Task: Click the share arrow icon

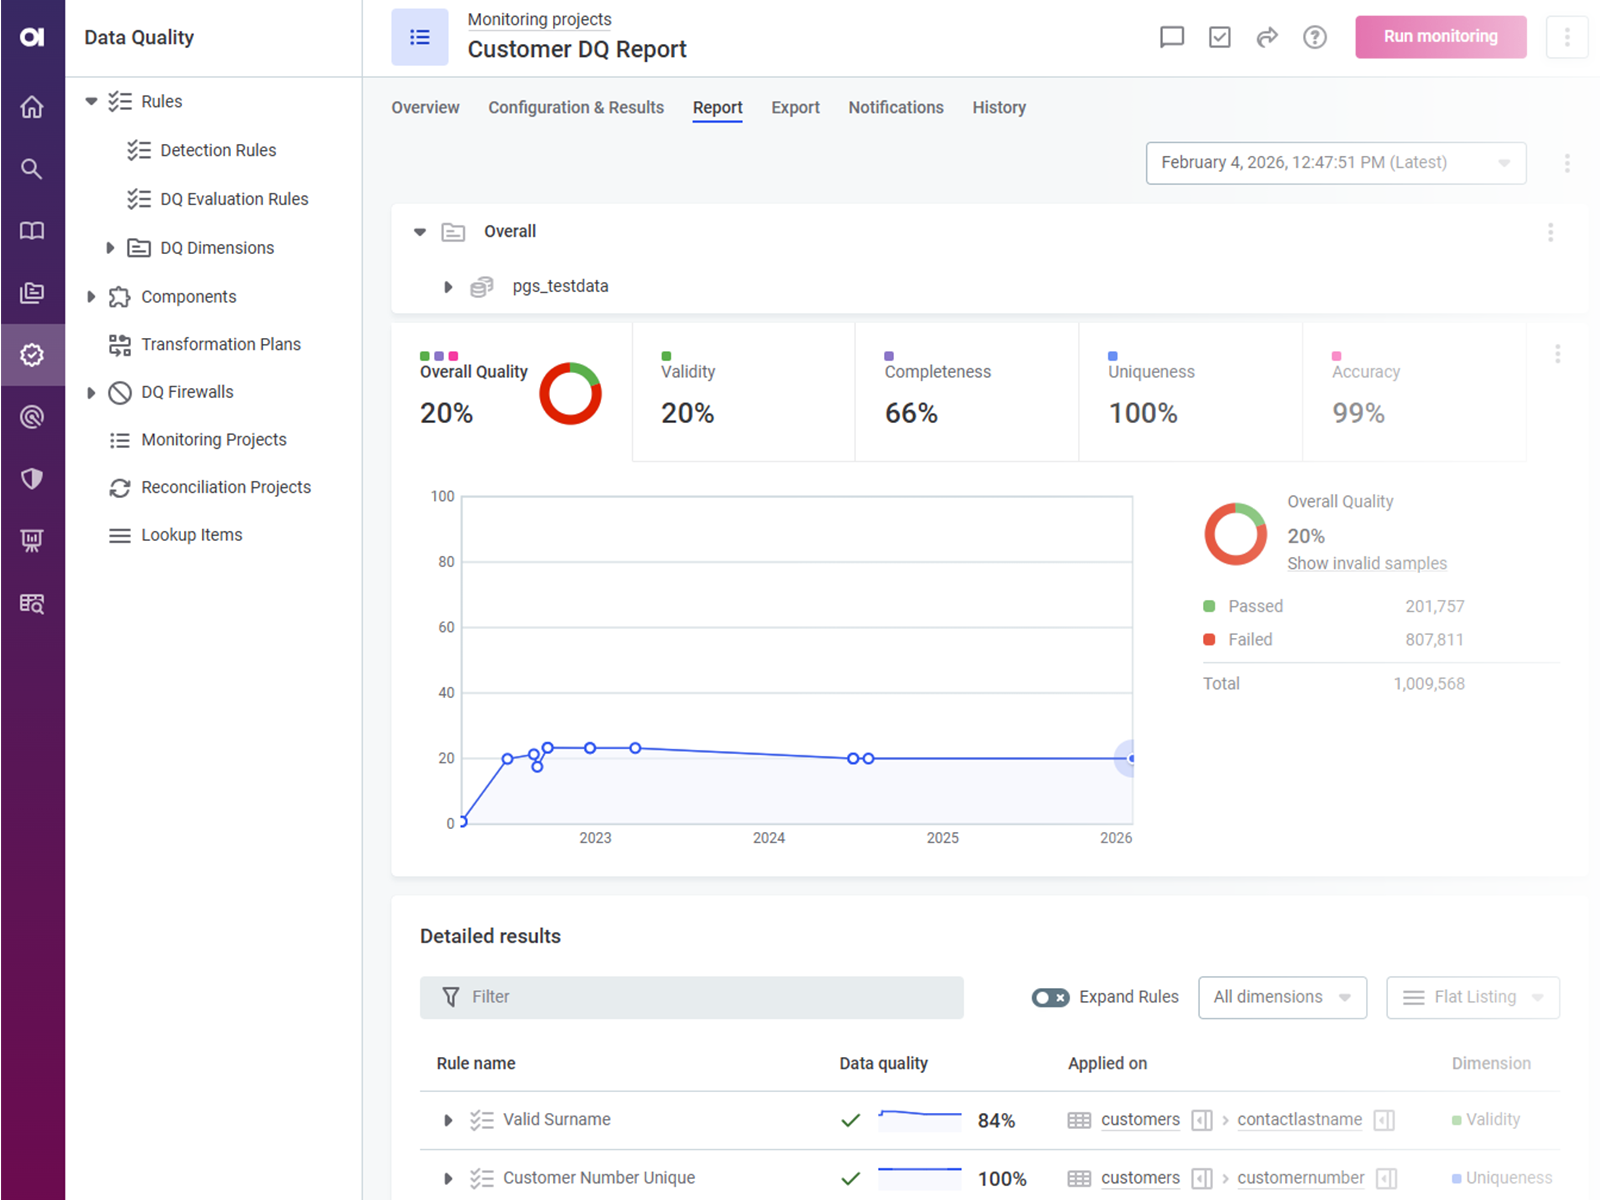Action: [1267, 37]
